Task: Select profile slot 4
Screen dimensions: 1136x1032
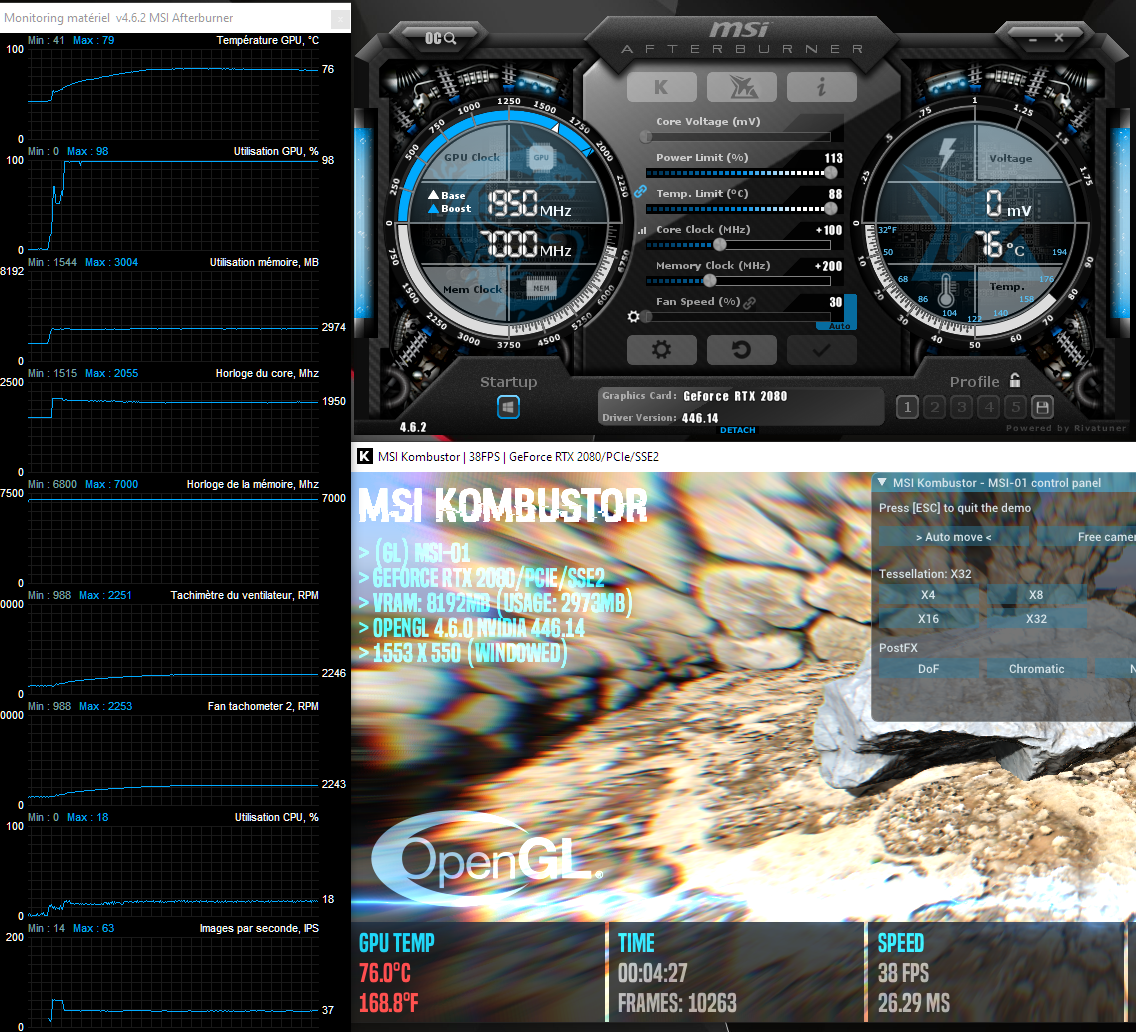Action: (989, 407)
